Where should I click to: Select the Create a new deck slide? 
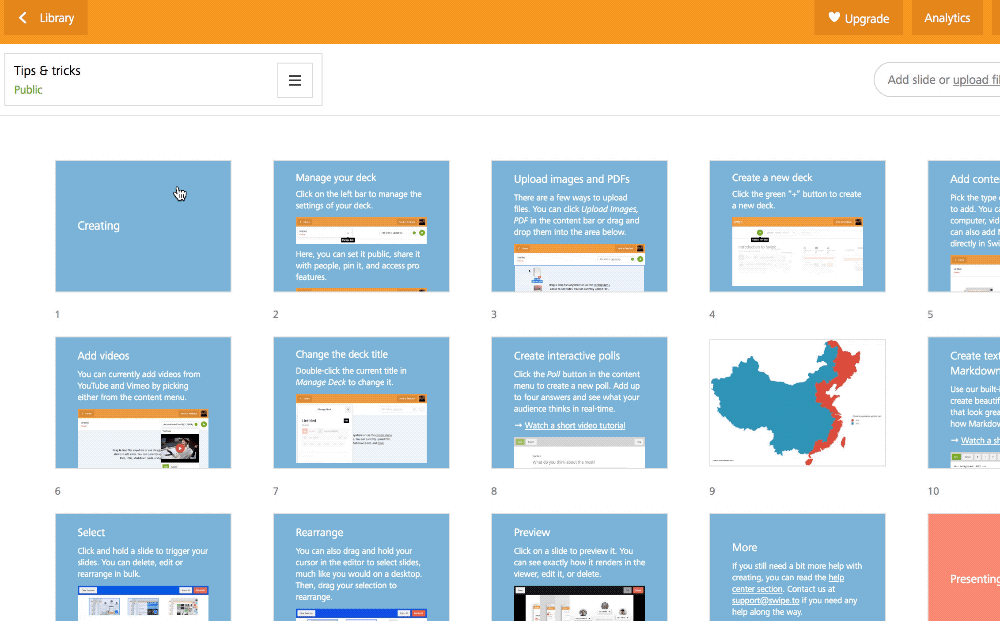pyautogui.click(x=797, y=226)
